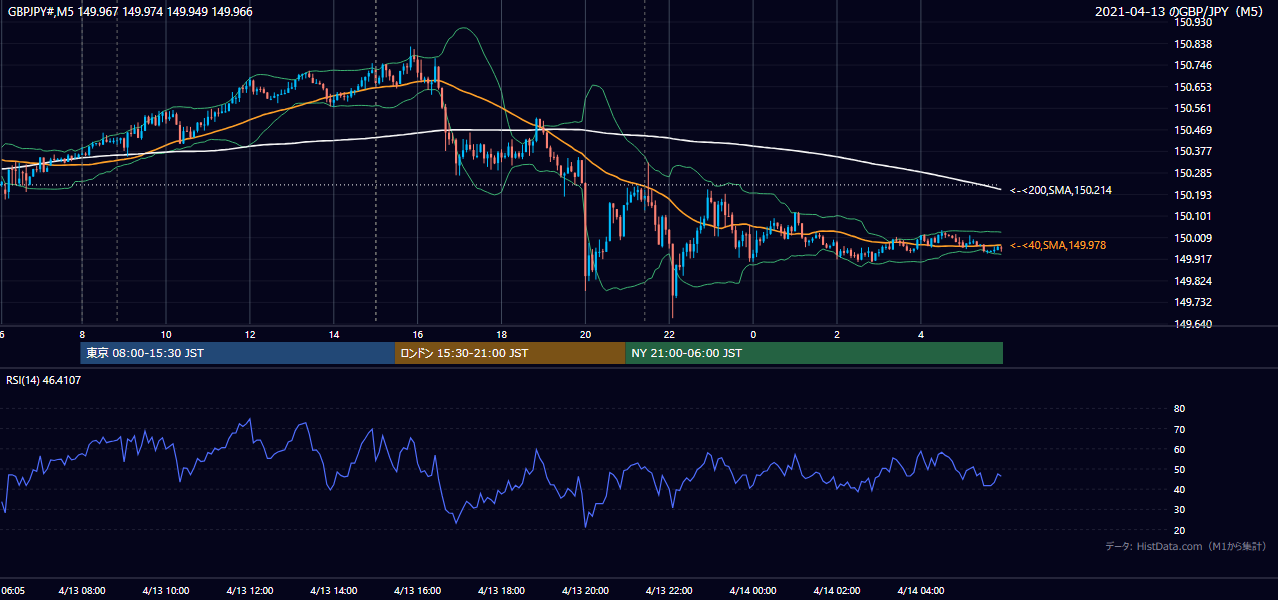1278x600 pixels.
Task: Click price level 149.917 on the axis
Action: pos(1192,259)
